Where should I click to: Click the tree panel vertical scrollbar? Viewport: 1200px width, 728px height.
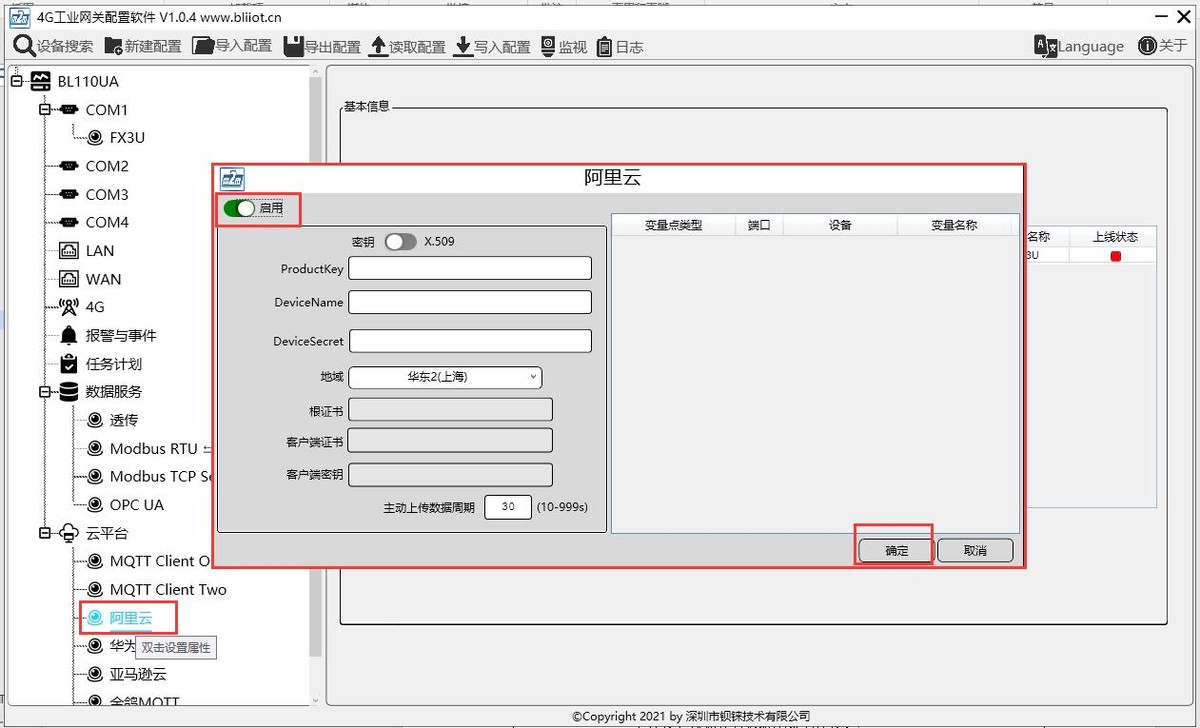pyautogui.click(x=316, y=385)
